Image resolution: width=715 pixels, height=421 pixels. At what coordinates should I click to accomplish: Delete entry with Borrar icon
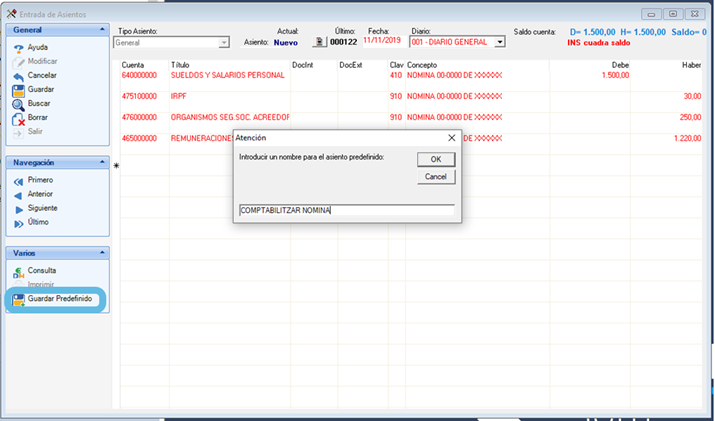18,119
